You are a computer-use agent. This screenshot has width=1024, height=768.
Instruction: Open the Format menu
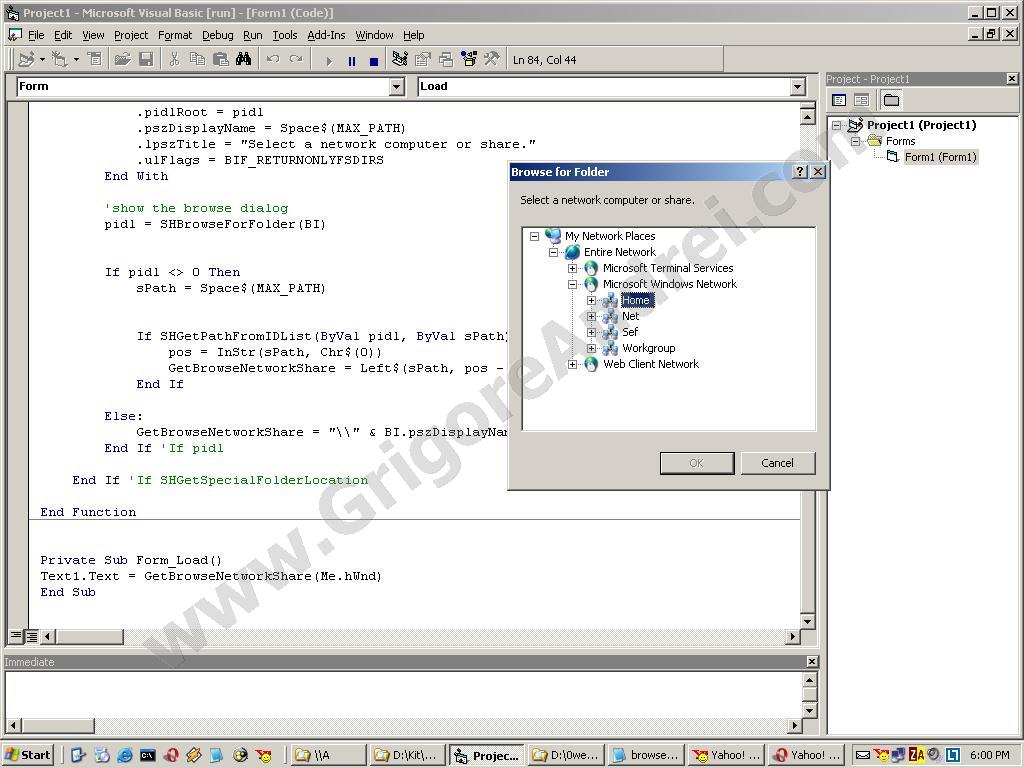pos(175,35)
